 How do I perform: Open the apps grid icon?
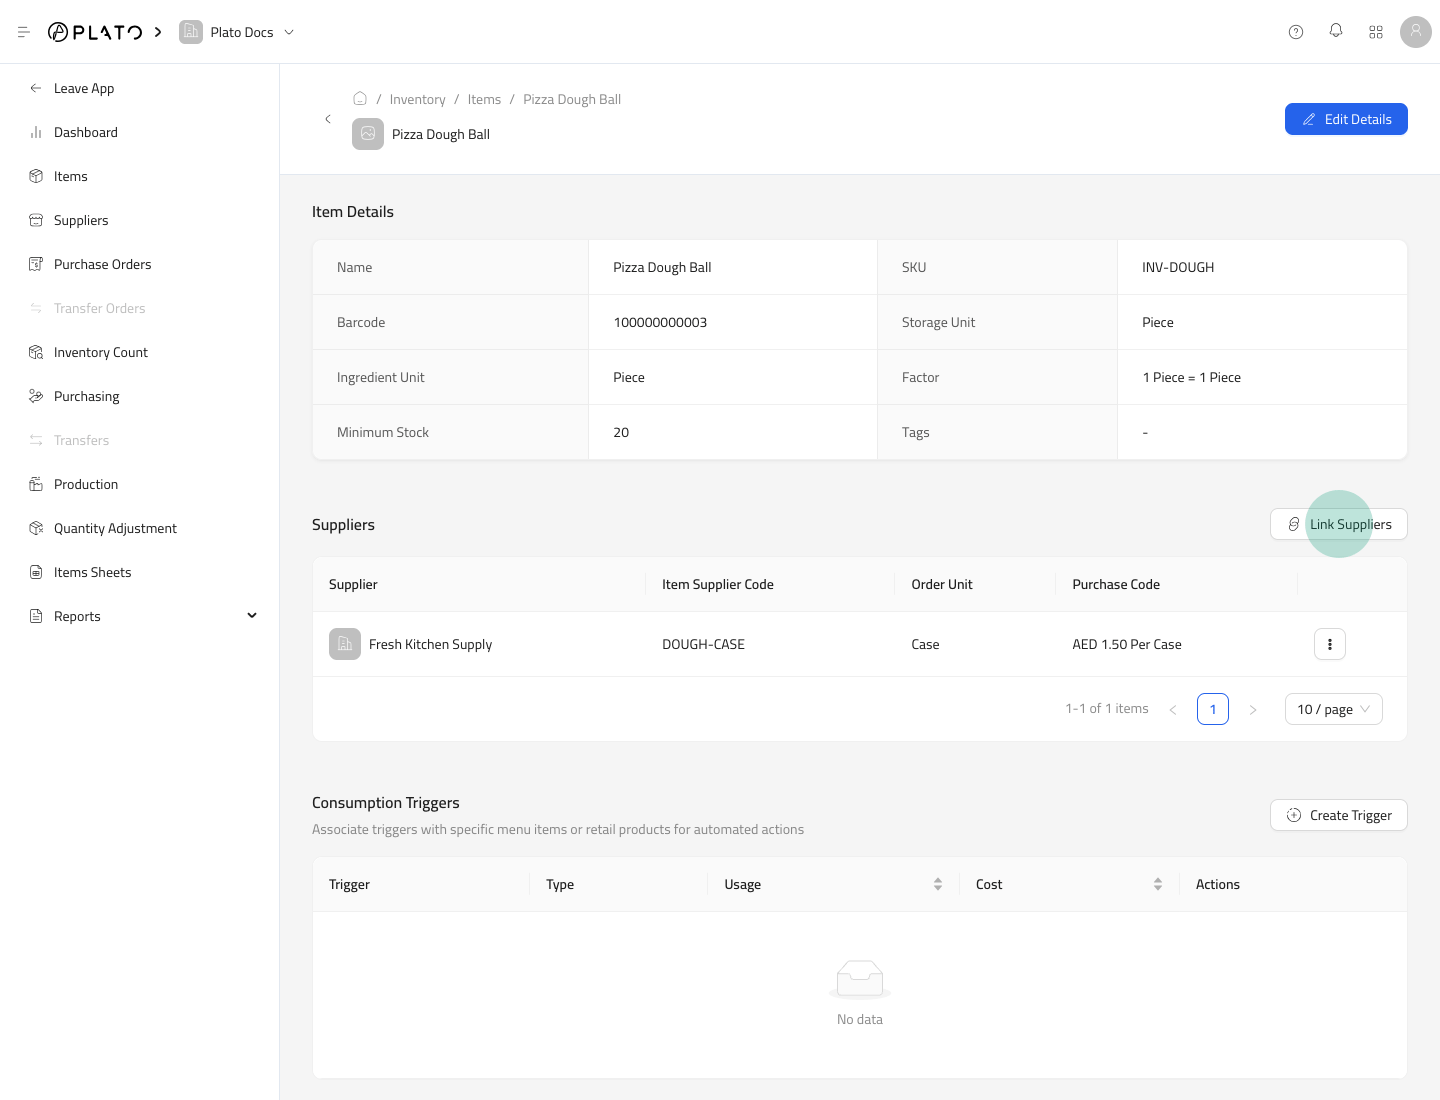click(1376, 32)
